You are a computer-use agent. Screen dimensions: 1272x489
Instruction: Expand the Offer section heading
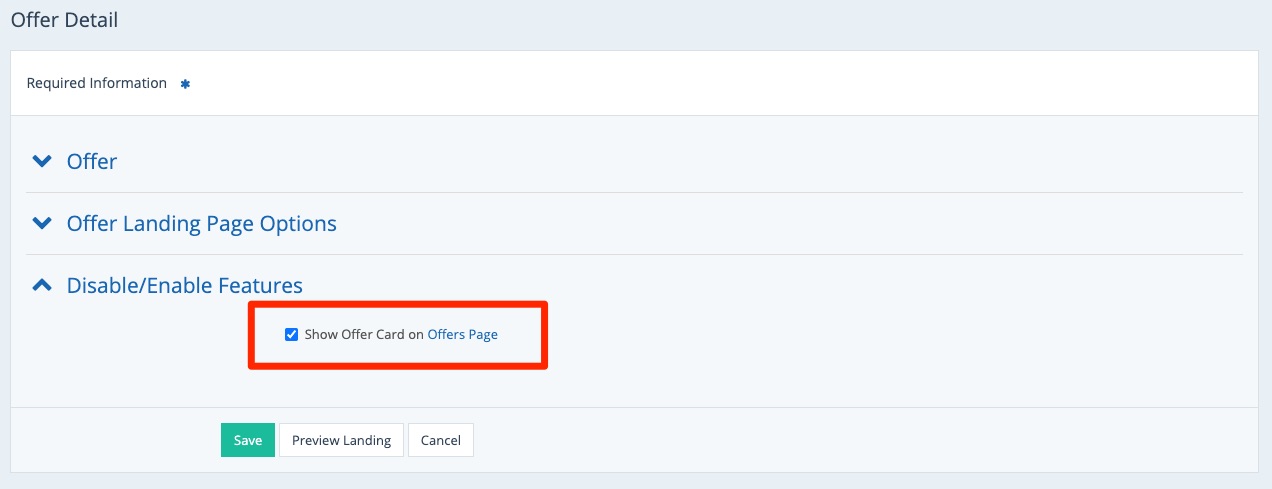(92, 161)
